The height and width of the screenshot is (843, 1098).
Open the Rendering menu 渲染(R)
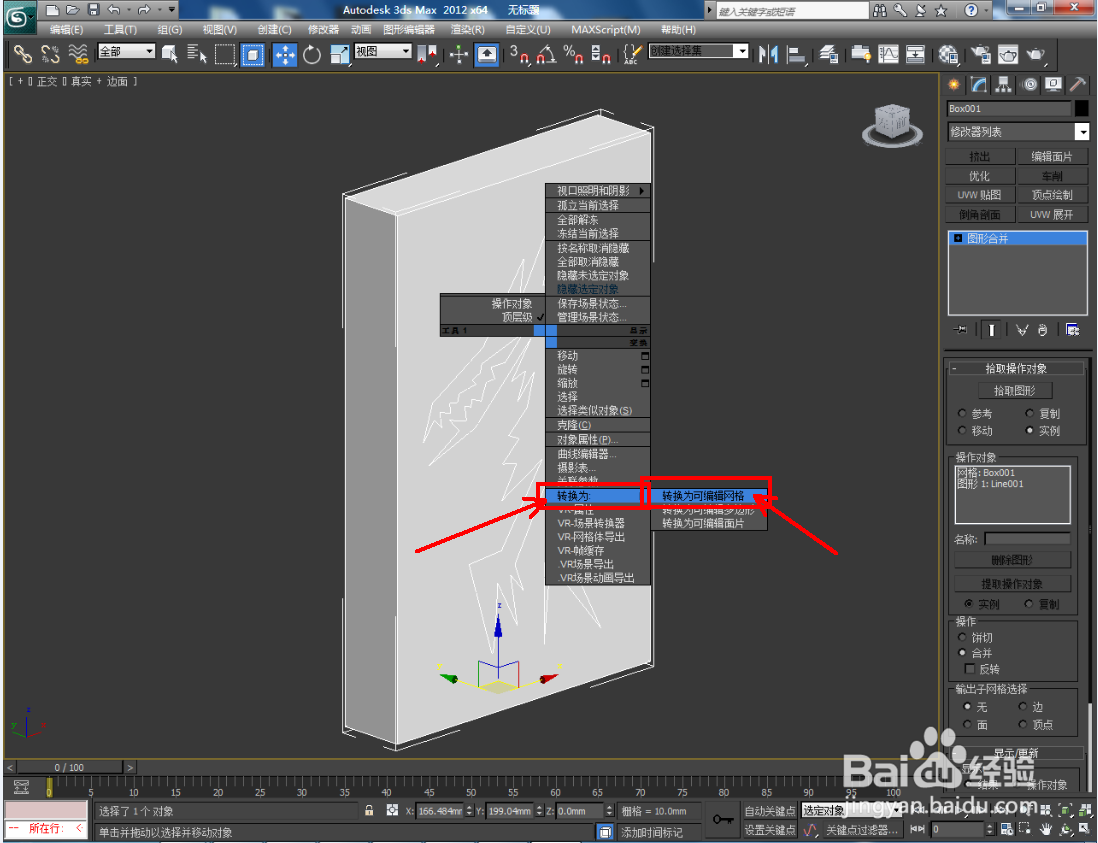tap(467, 29)
